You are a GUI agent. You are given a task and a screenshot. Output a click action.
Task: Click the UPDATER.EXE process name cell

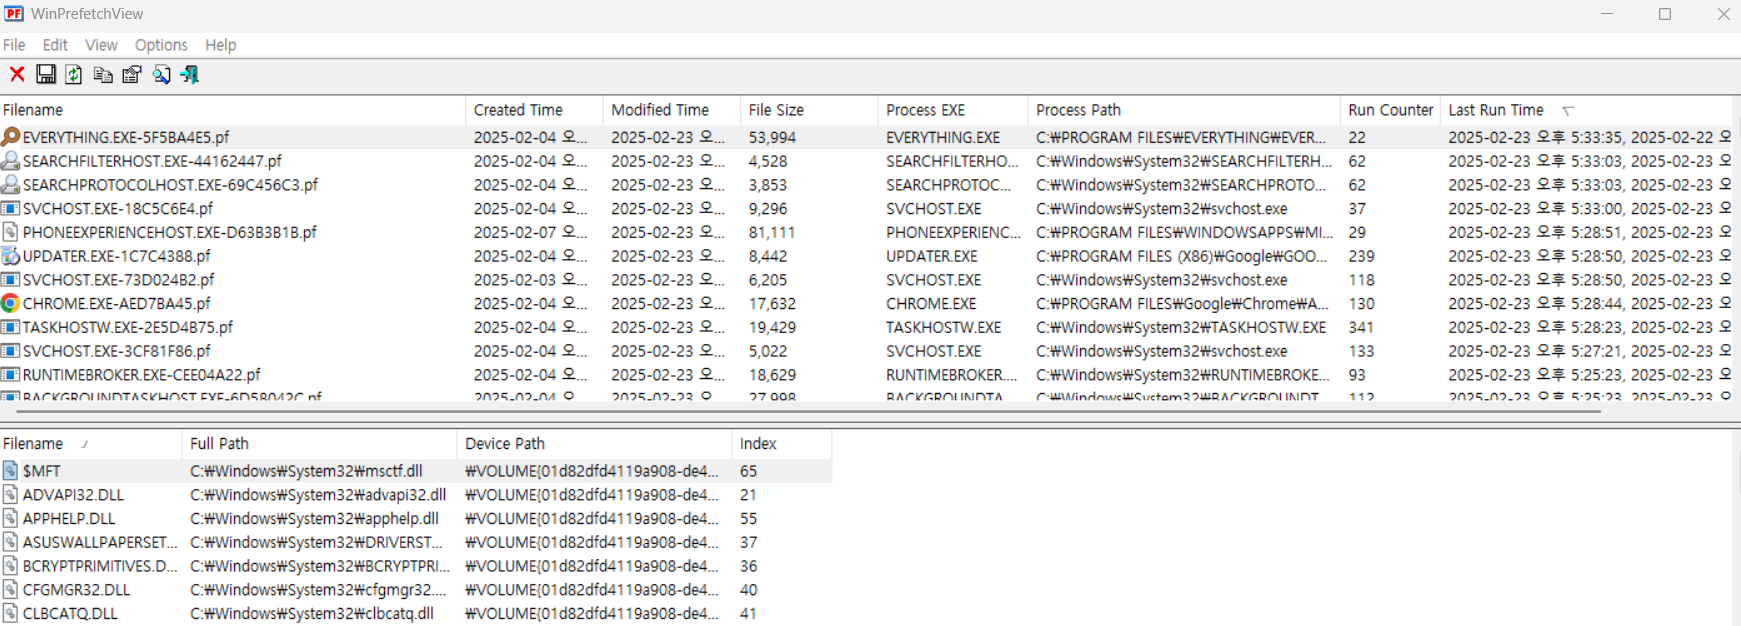click(x=932, y=256)
